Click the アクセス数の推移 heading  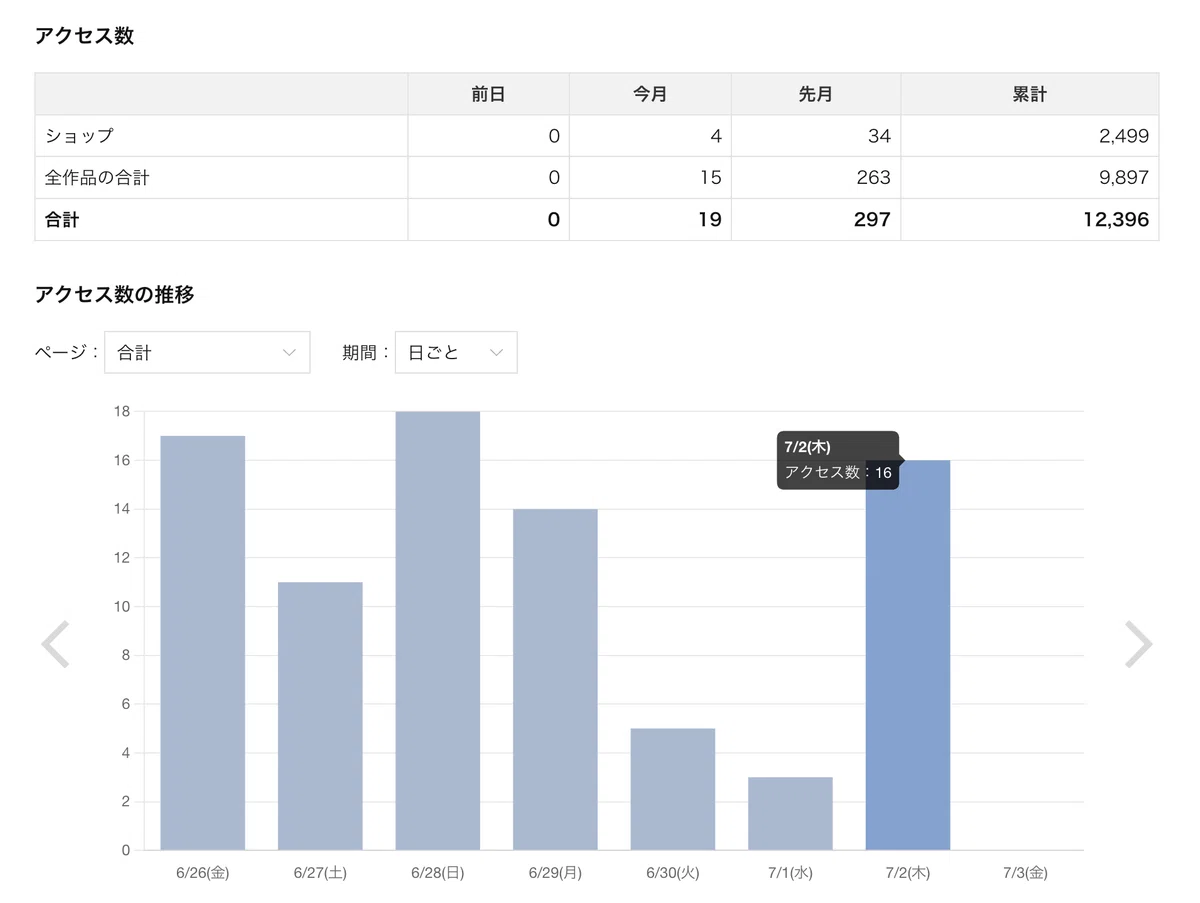(114, 294)
